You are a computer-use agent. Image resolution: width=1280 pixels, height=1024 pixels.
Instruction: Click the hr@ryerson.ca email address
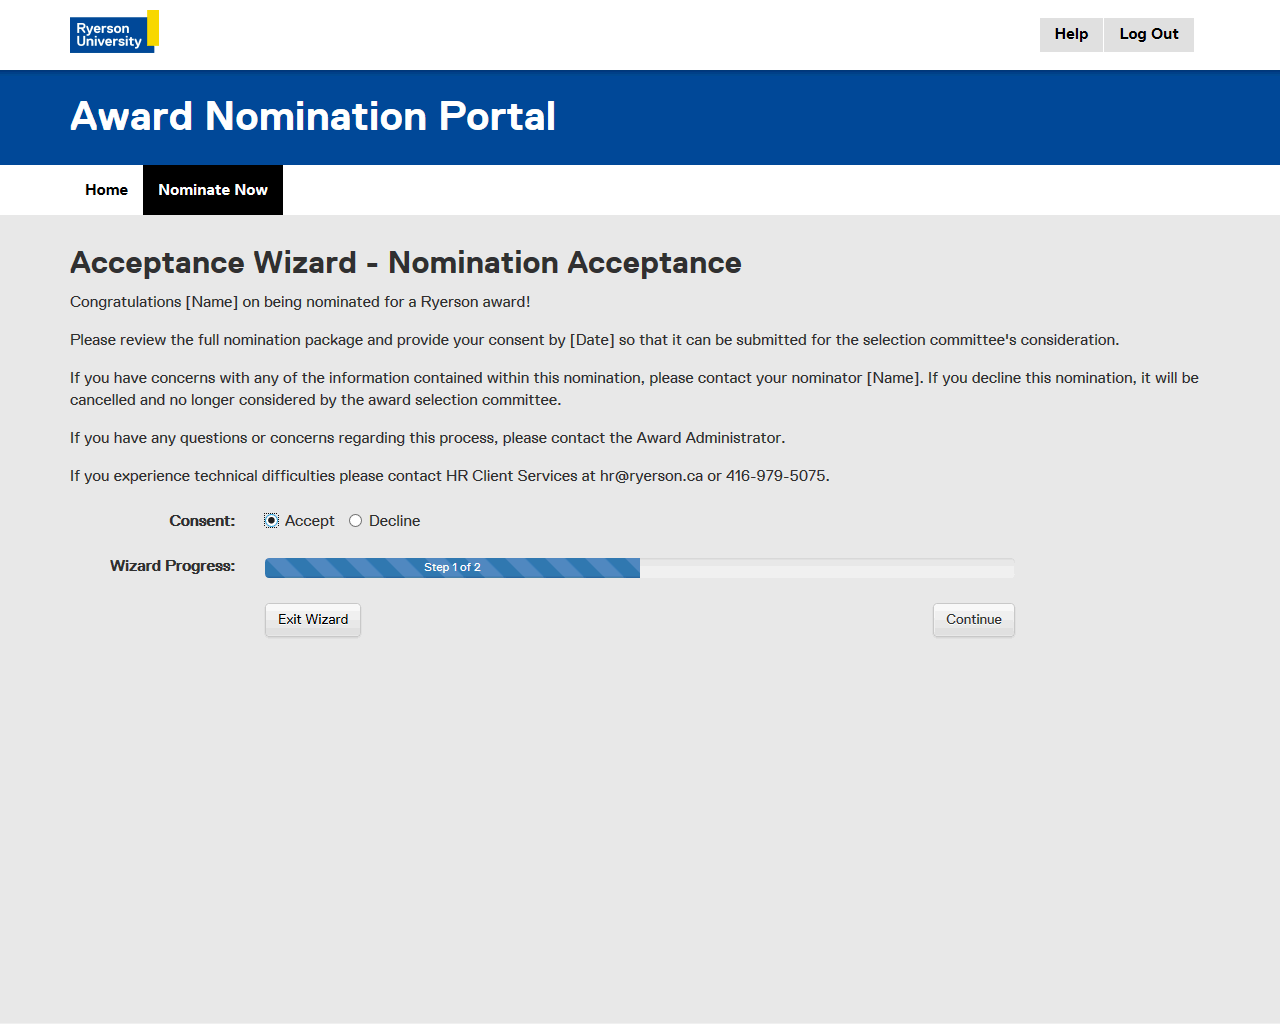pyautogui.click(x=651, y=476)
